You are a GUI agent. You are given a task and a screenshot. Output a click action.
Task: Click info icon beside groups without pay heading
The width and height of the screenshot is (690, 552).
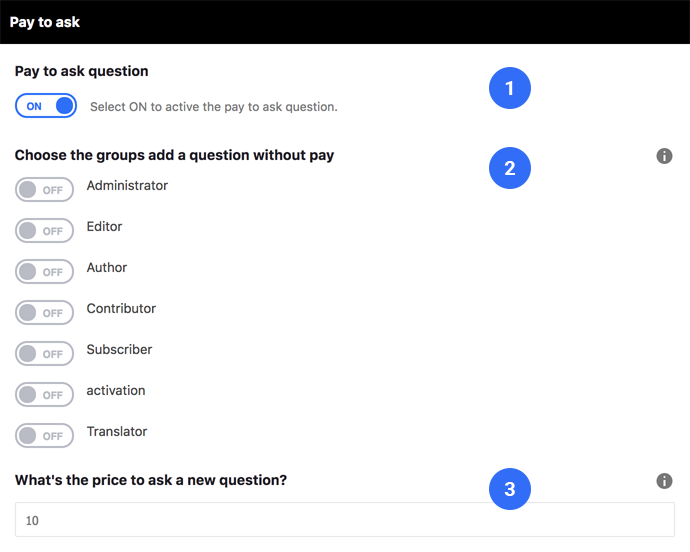pos(664,156)
